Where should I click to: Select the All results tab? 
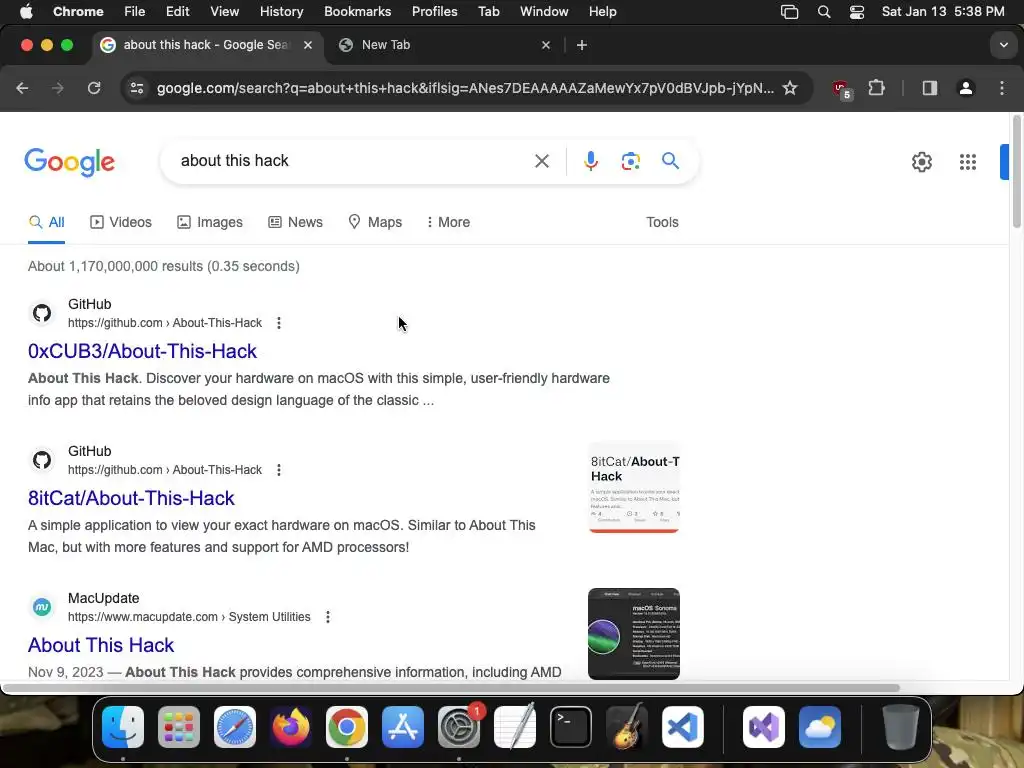(x=46, y=222)
